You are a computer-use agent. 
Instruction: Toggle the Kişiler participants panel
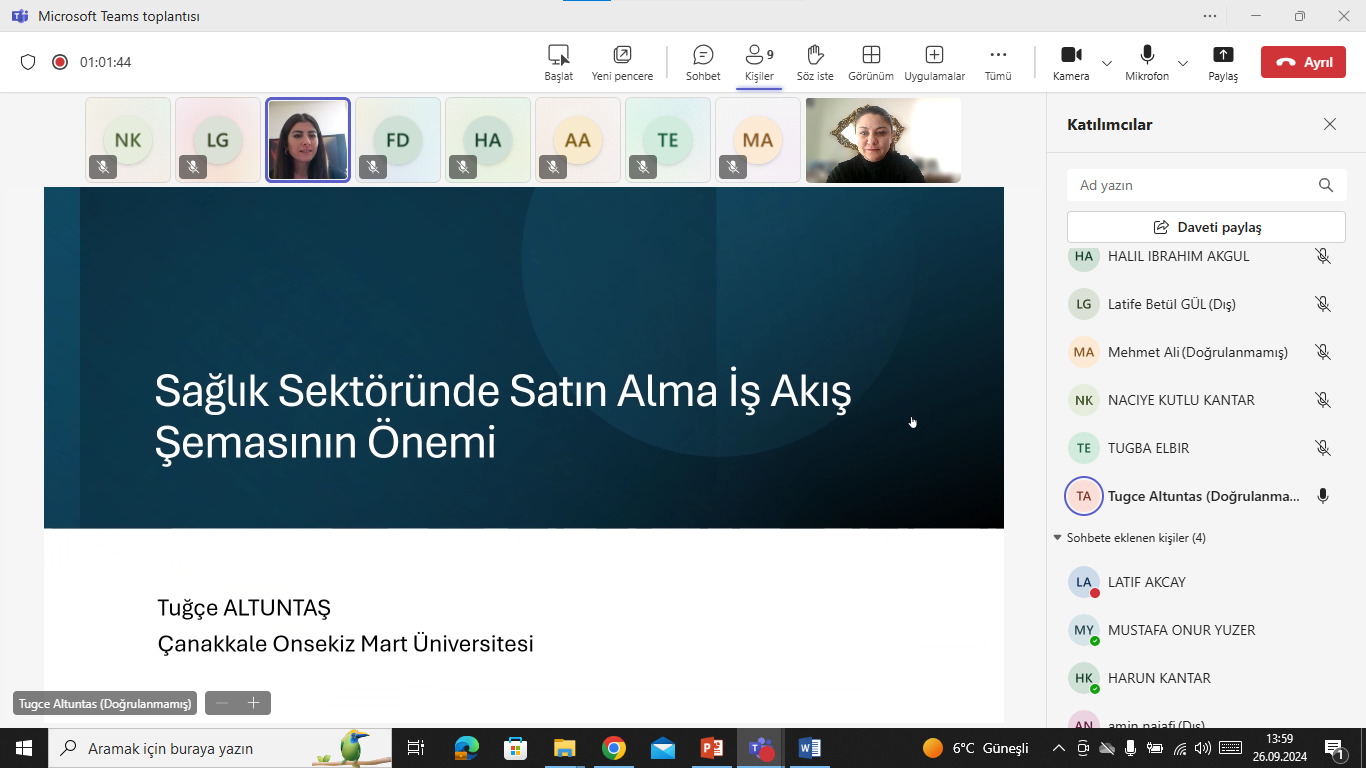759,62
